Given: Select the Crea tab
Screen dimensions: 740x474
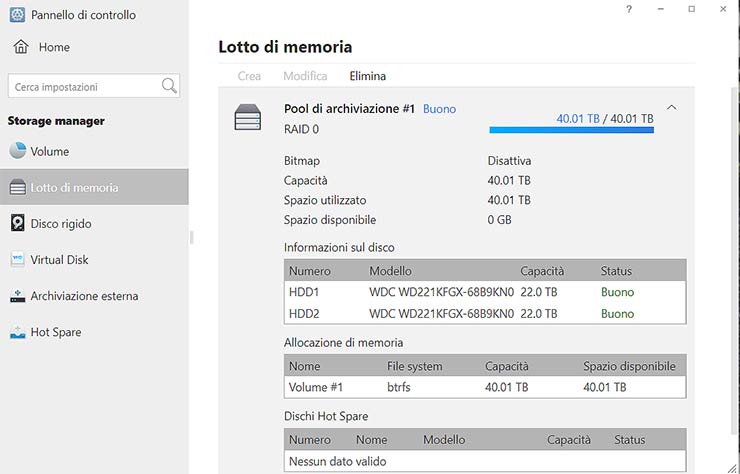Looking at the screenshot, I should pos(249,76).
